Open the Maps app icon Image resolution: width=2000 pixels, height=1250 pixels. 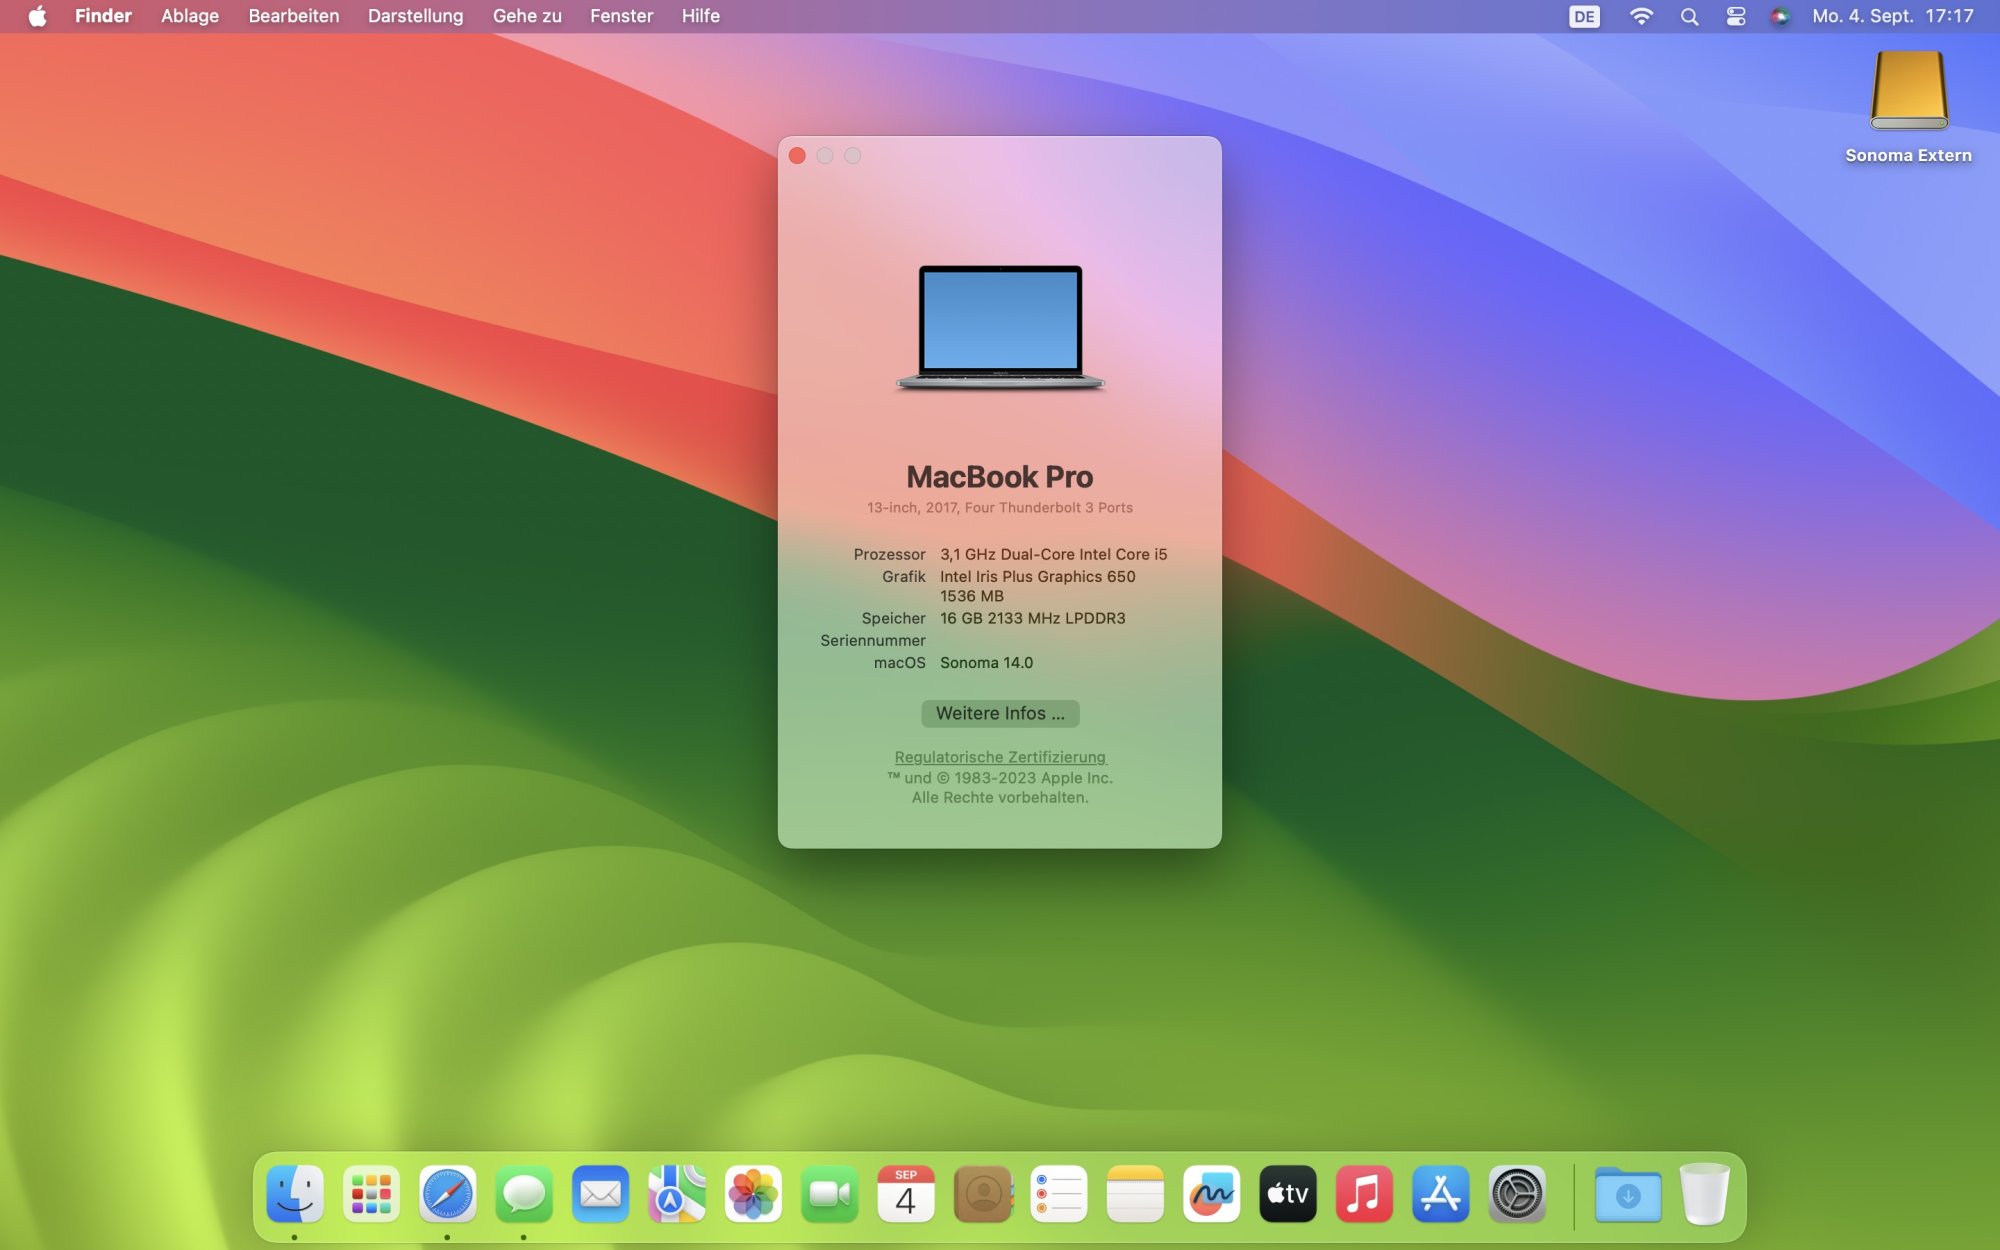pos(676,1194)
